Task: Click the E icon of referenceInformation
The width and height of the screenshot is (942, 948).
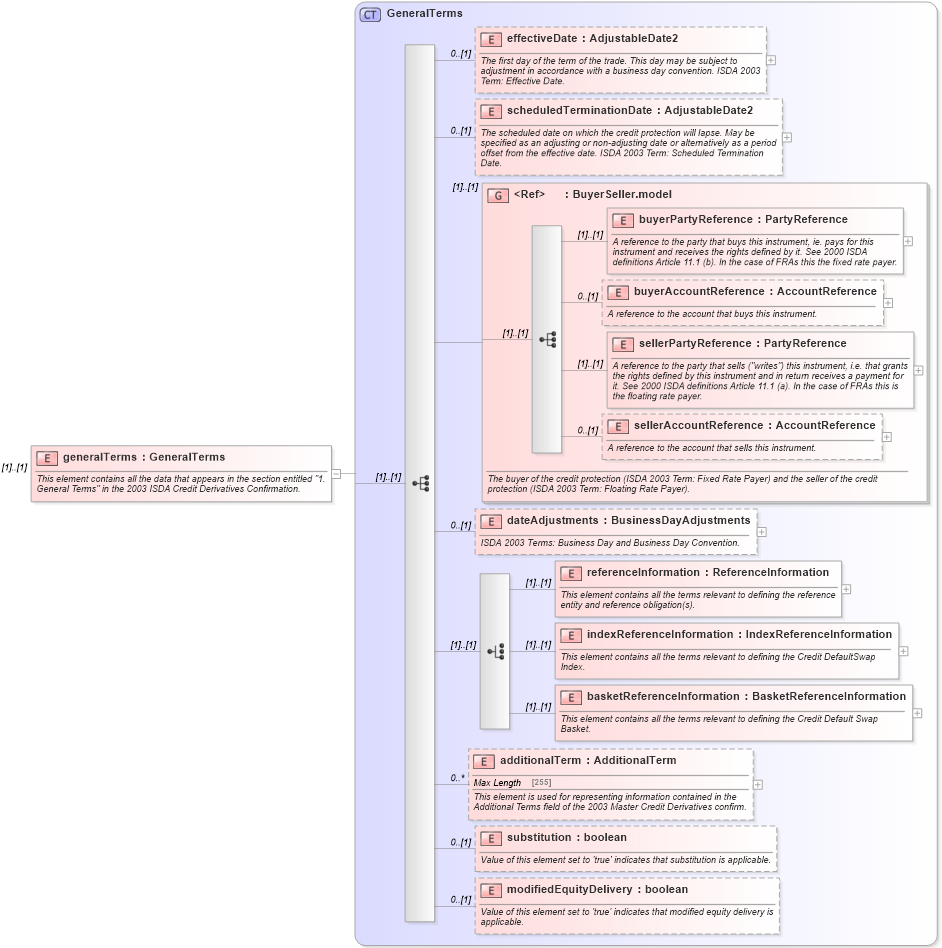Action: click(571, 574)
